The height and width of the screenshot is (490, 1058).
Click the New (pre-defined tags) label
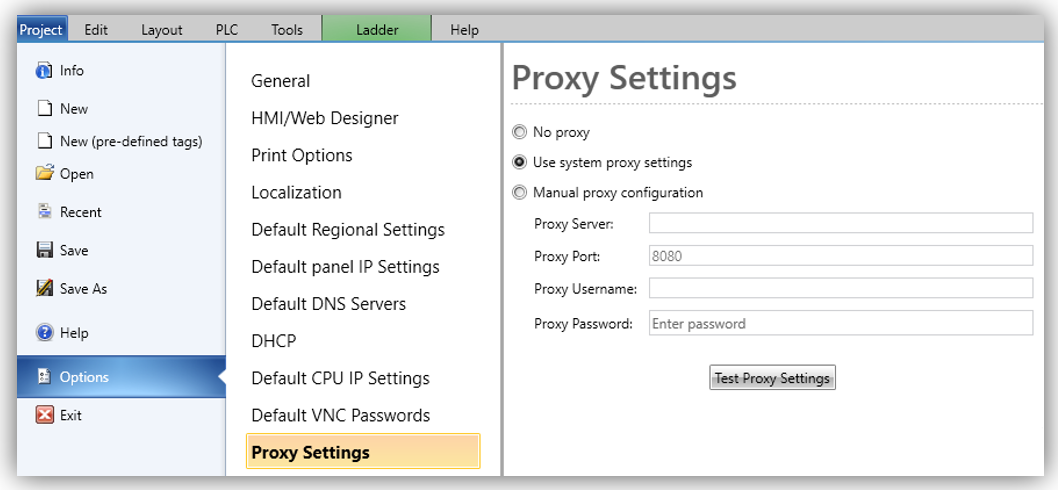click(131, 142)
